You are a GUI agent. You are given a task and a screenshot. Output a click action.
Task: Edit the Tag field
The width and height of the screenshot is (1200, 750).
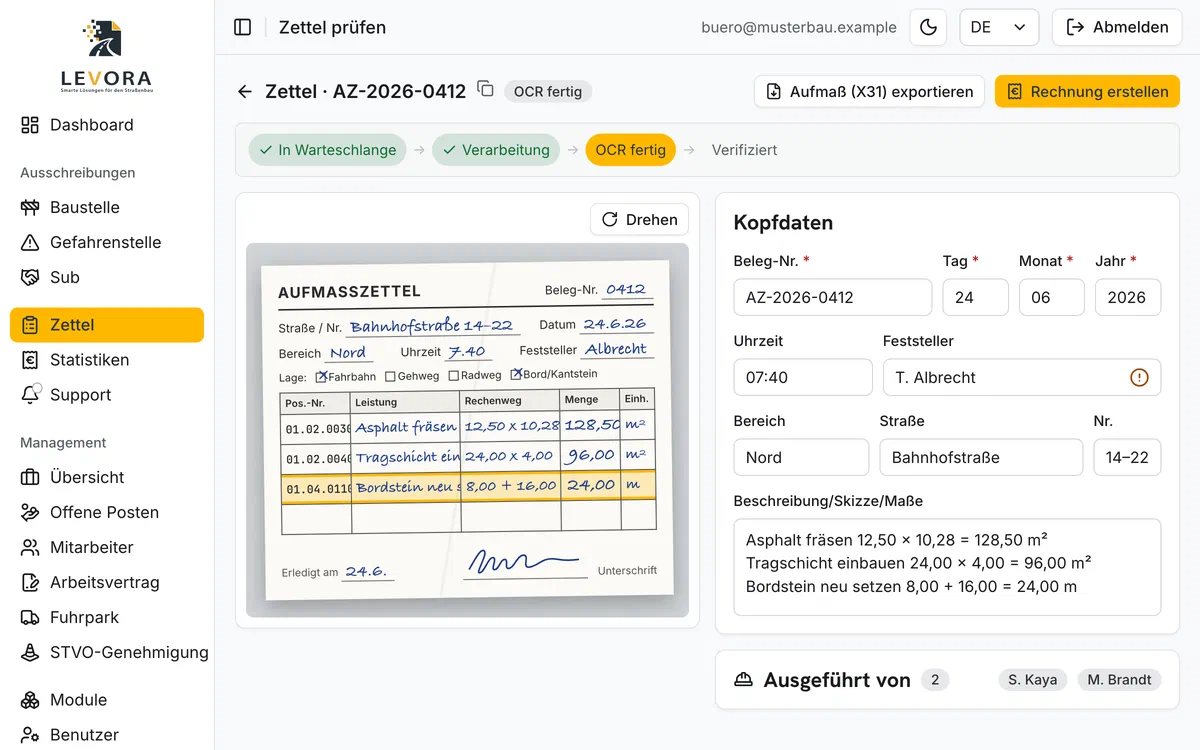point(975,298)
